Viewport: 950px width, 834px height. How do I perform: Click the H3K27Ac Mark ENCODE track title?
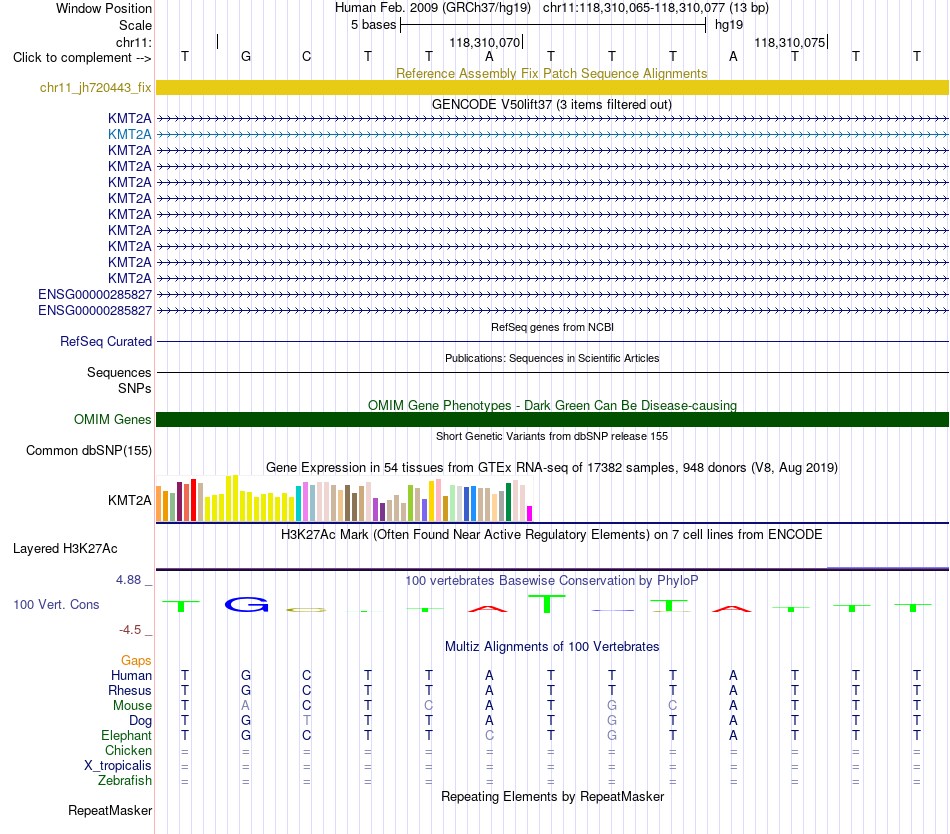click(x=552, y=534)
